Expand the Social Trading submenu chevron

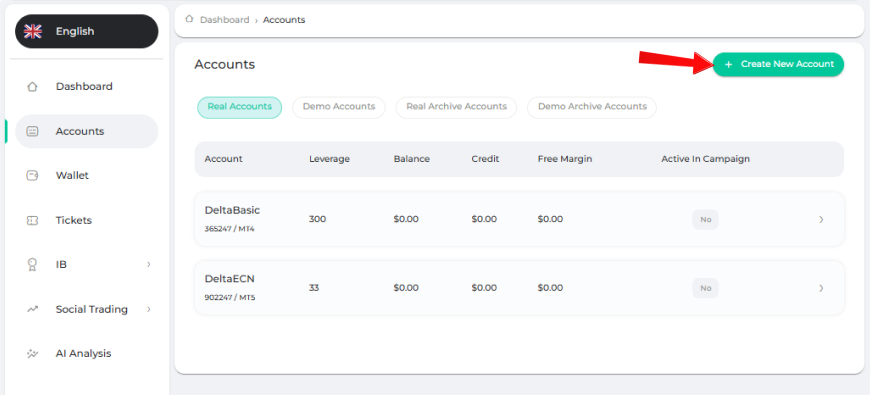point(148,309)
